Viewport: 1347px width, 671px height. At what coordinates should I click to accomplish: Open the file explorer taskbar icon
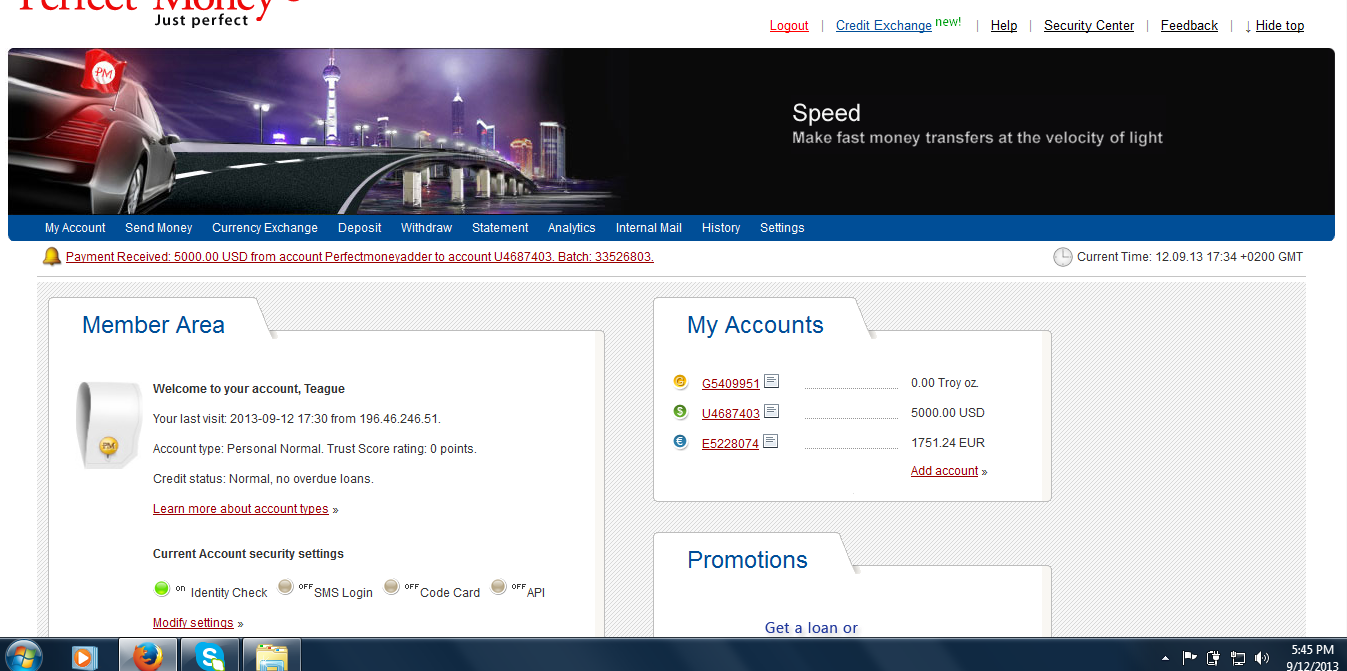pyautogui.click(x=271, y=657)
